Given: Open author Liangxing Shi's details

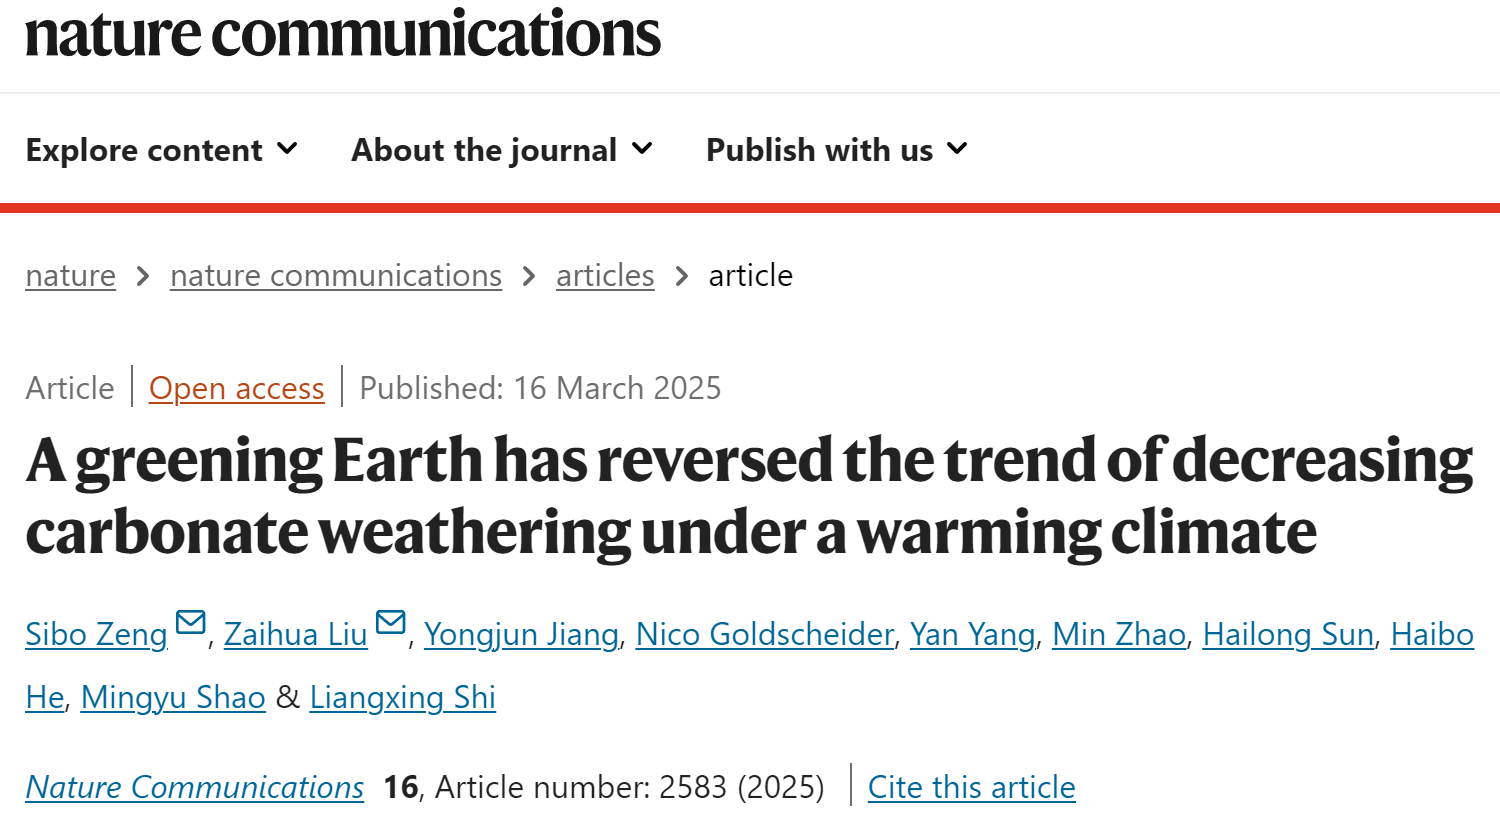Looking at the screenshot, I should pyautogui.click(x=402, y=697).
